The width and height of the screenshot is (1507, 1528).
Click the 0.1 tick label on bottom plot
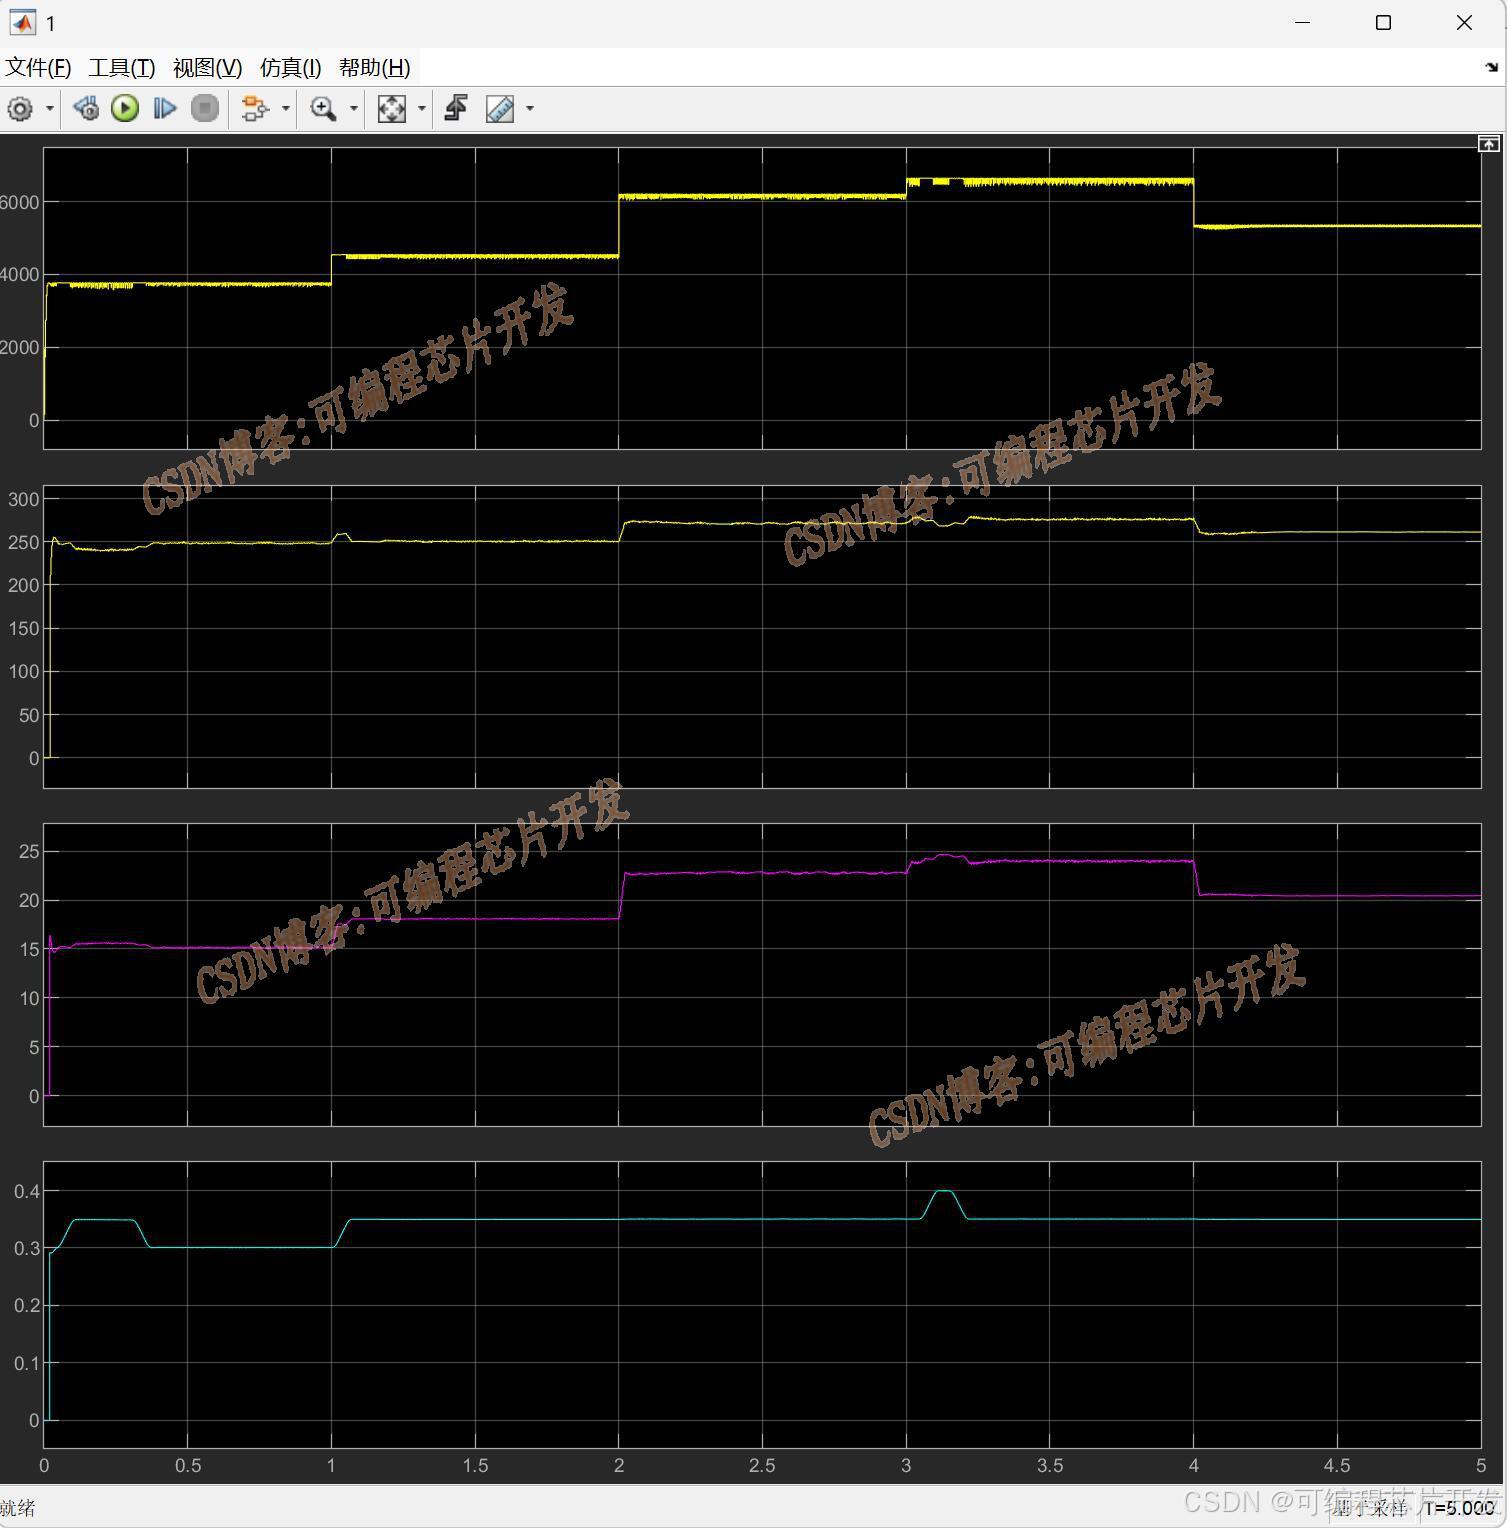coord(26,1363)
